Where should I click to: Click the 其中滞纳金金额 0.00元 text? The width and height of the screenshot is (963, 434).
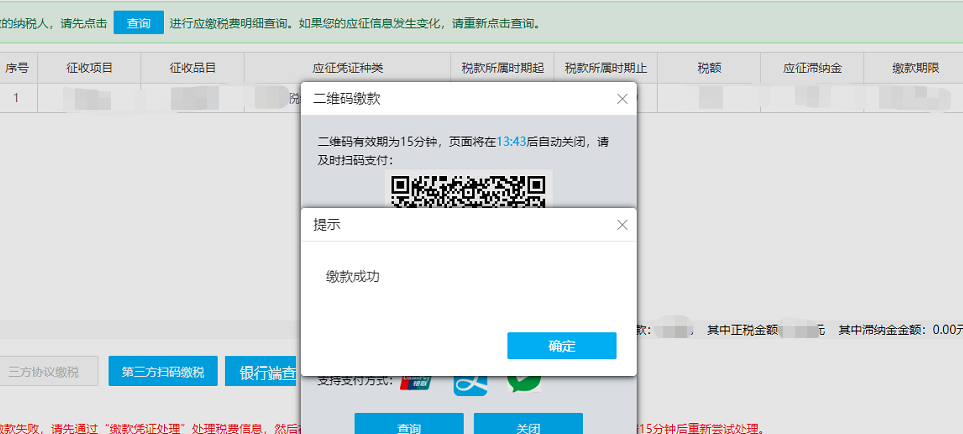pyautogui.click(x=901, y=330)
